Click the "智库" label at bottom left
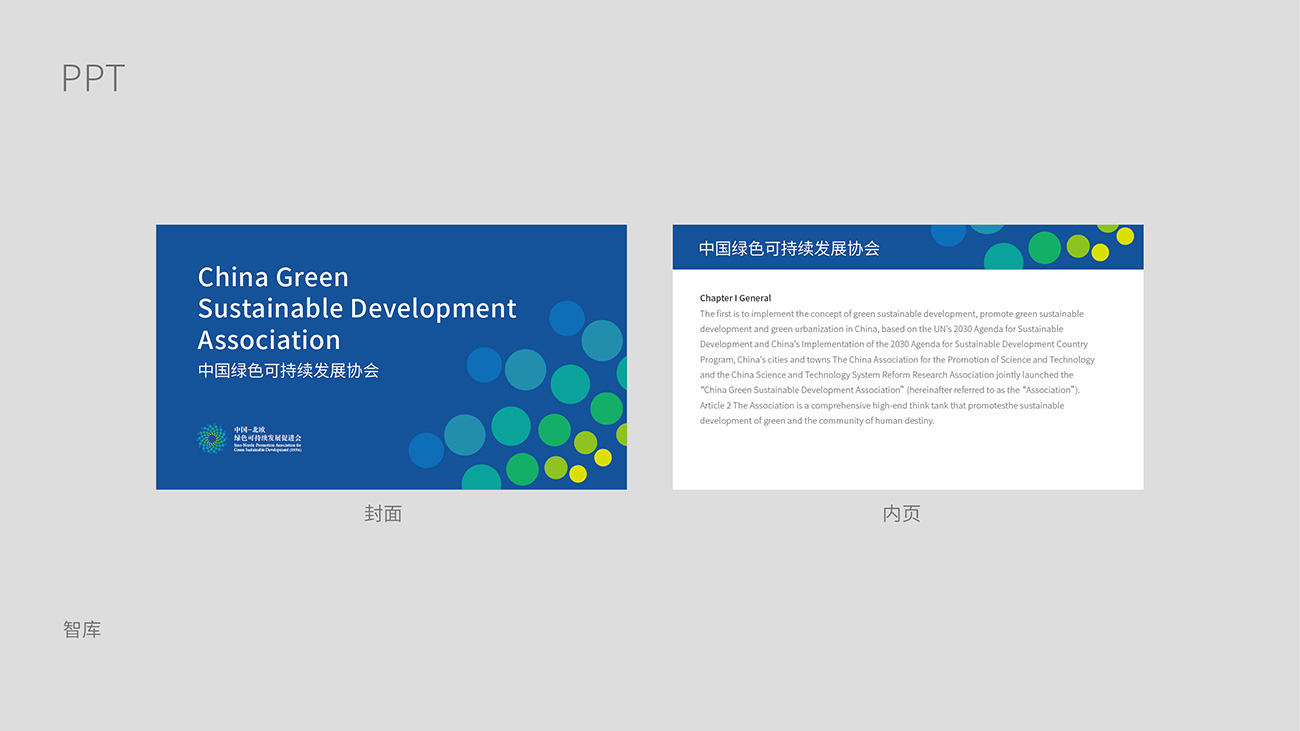 [x=82, y=630]
